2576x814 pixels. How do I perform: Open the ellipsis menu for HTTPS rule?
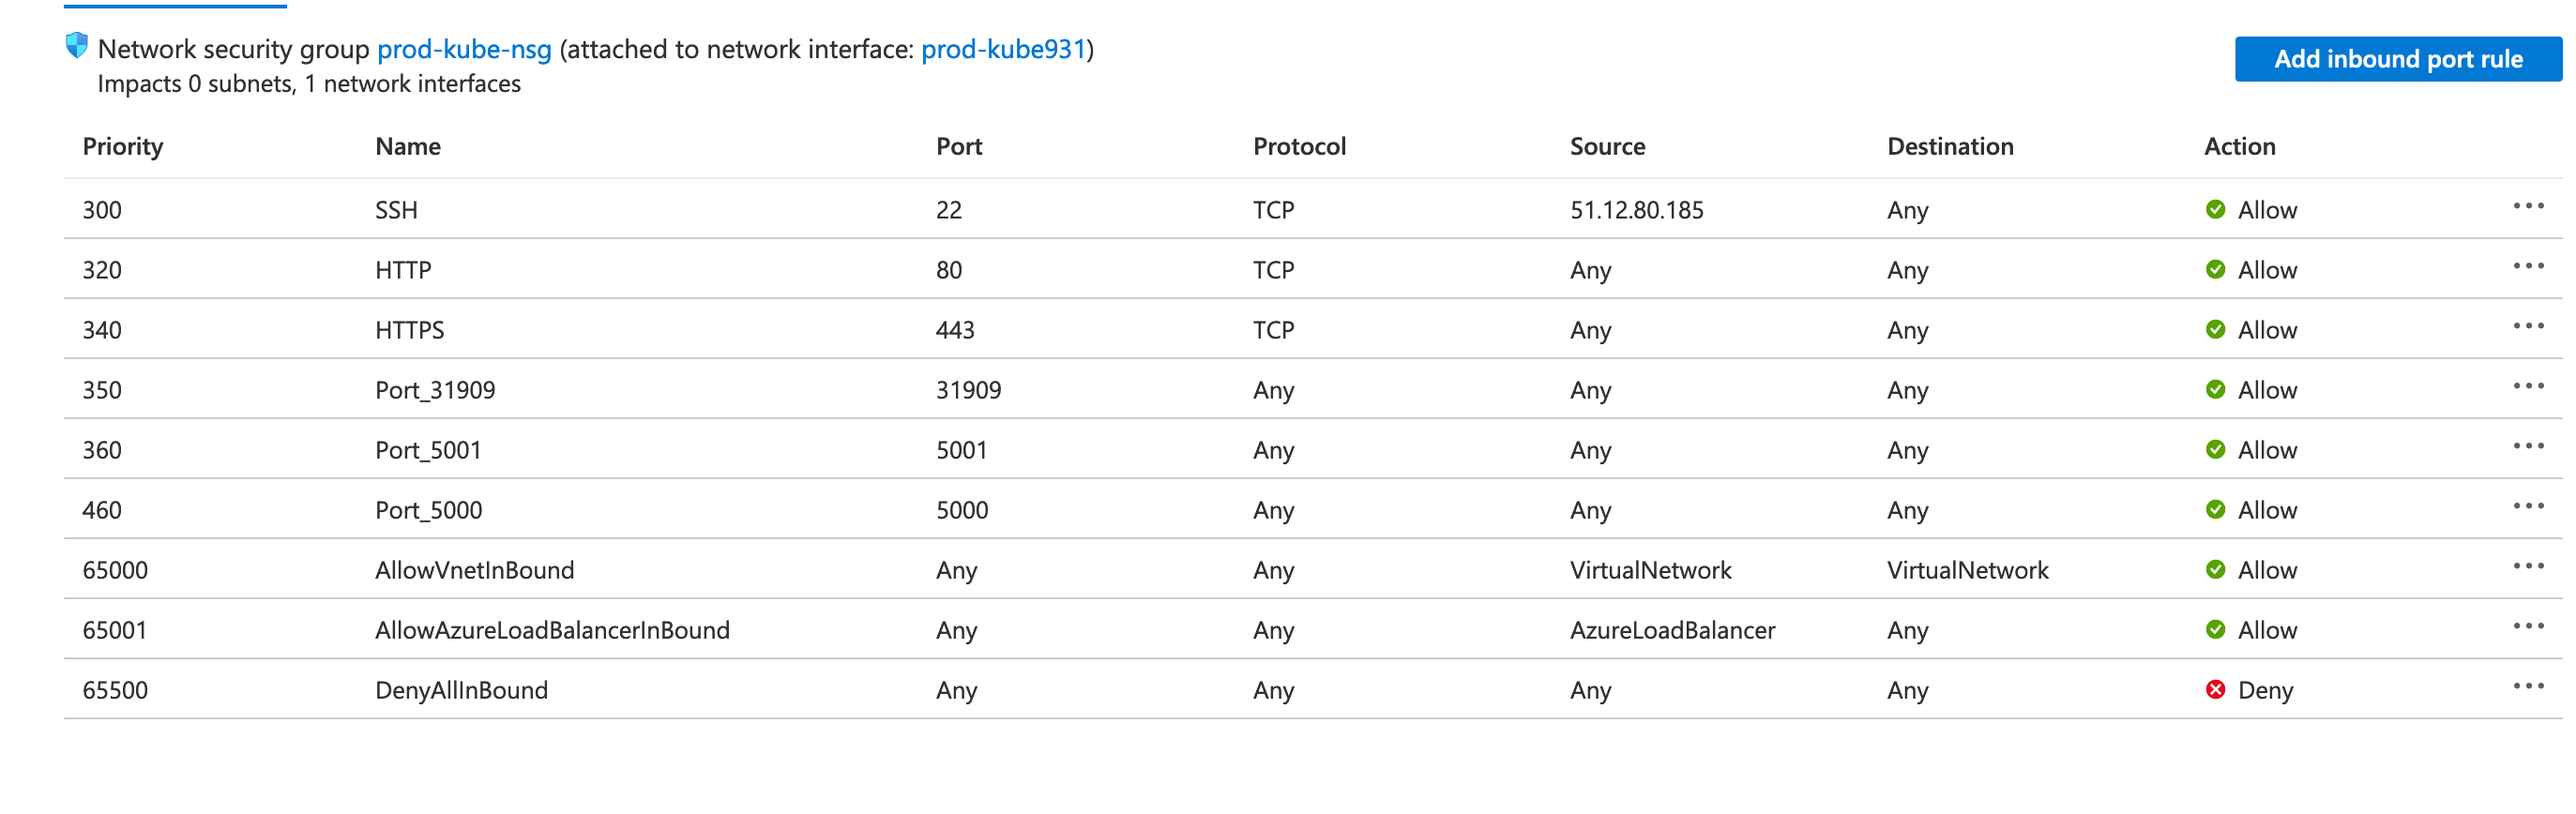point(2527,327)
